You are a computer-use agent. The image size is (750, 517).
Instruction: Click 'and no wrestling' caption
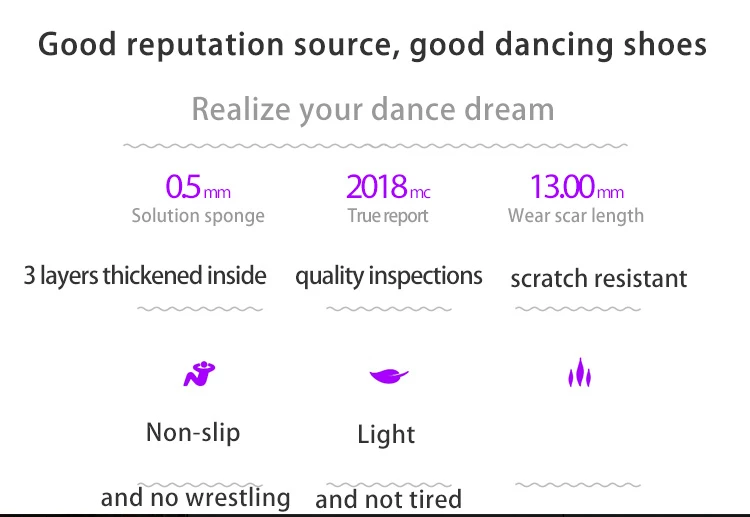coord(196,498)
